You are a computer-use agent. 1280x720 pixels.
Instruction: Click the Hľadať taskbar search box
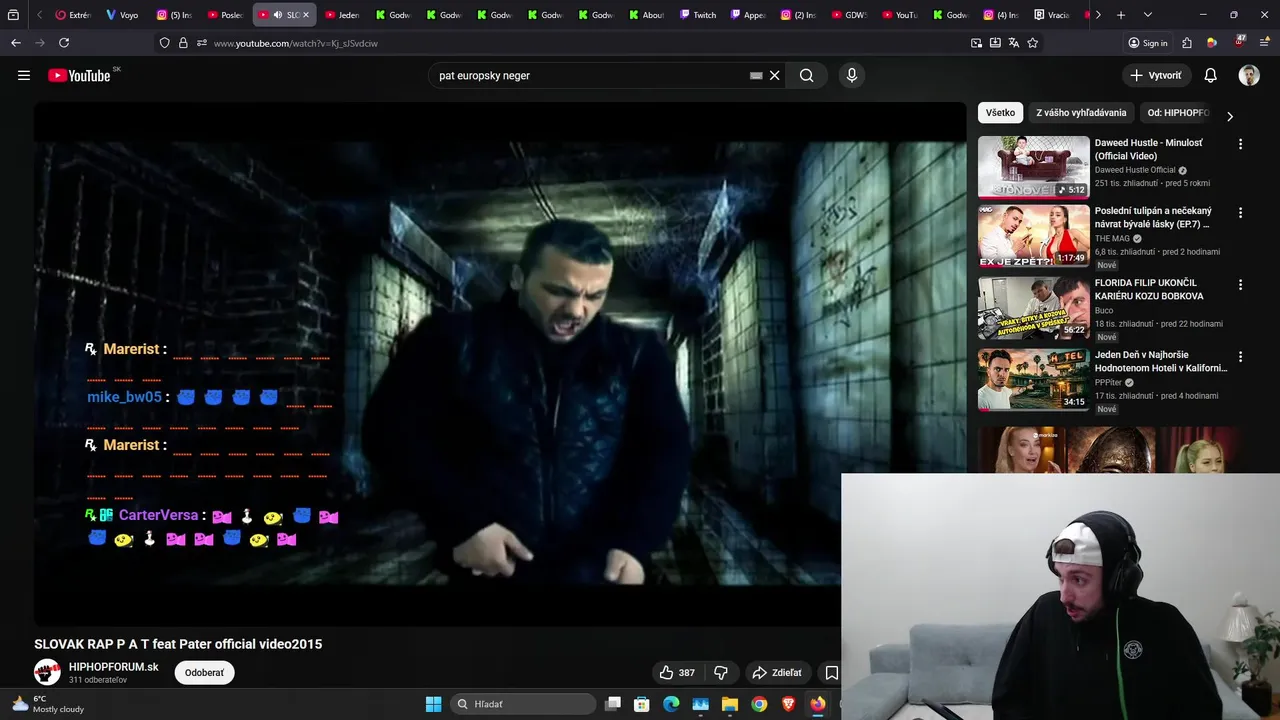[x=524, y=704]
